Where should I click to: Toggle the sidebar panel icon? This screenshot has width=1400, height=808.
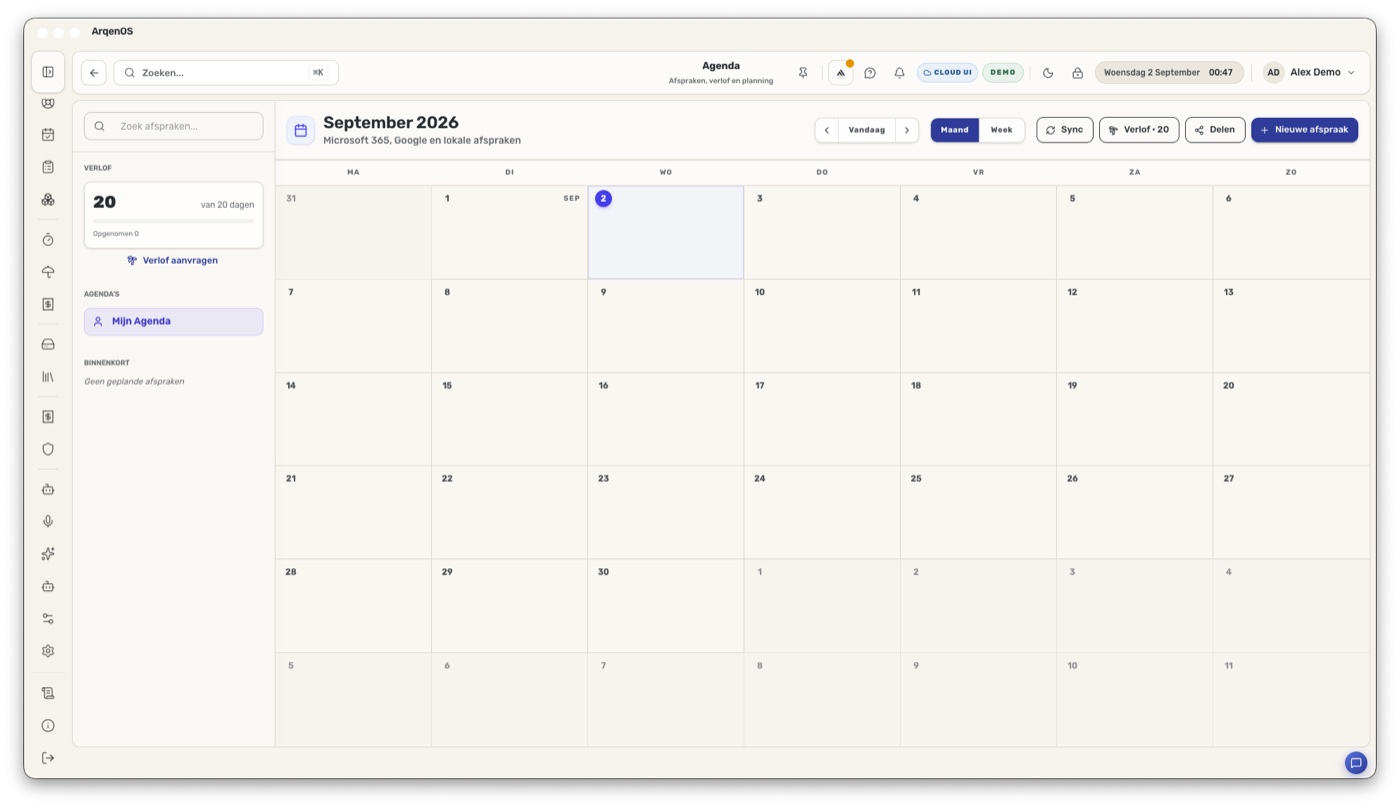click(x=48, y=72)
